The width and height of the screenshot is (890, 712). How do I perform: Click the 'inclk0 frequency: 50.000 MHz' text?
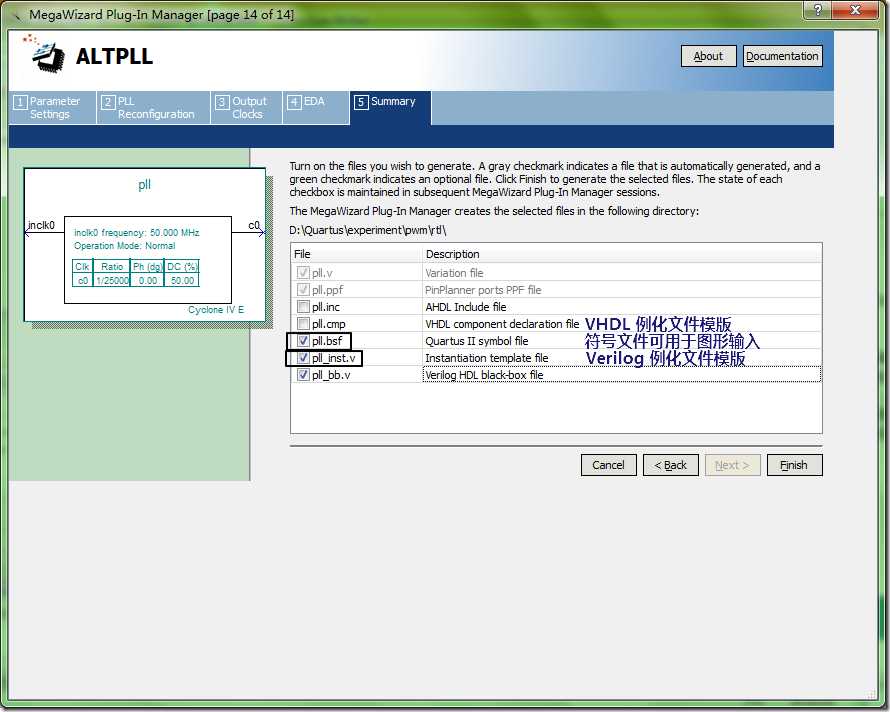[x=136, y=232]
